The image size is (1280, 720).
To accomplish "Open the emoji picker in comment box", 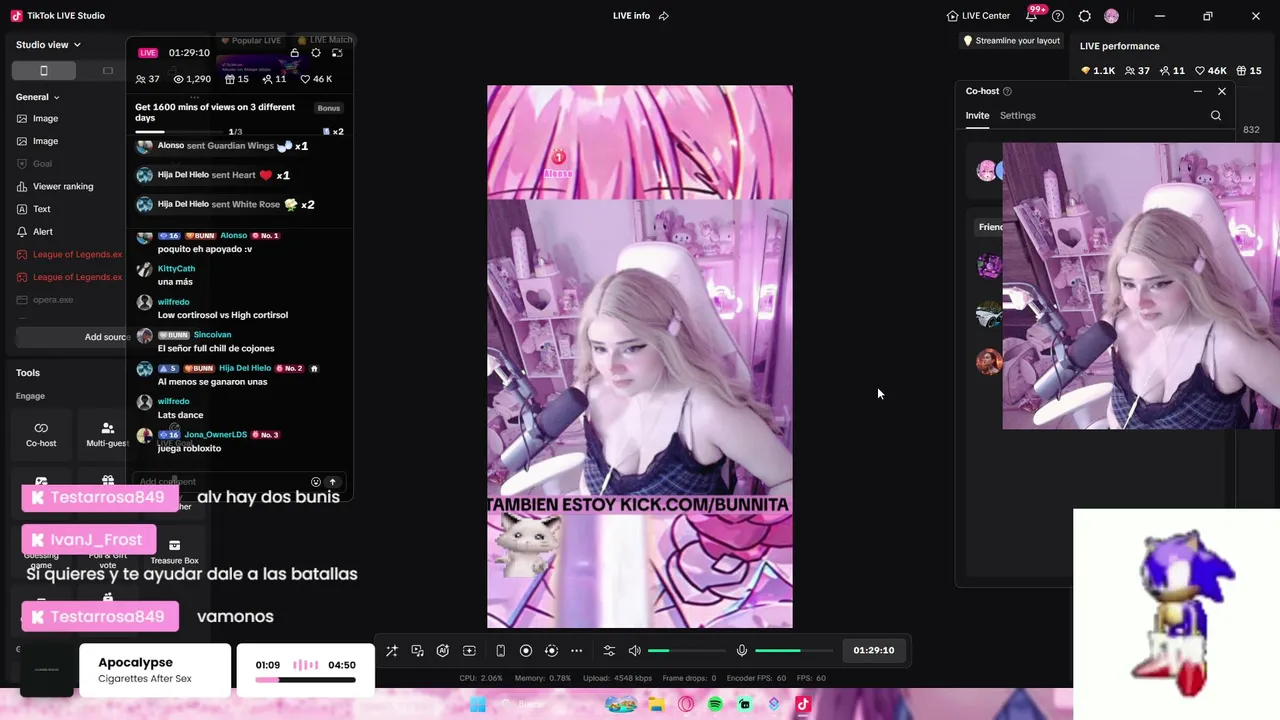I will [316, 482].
